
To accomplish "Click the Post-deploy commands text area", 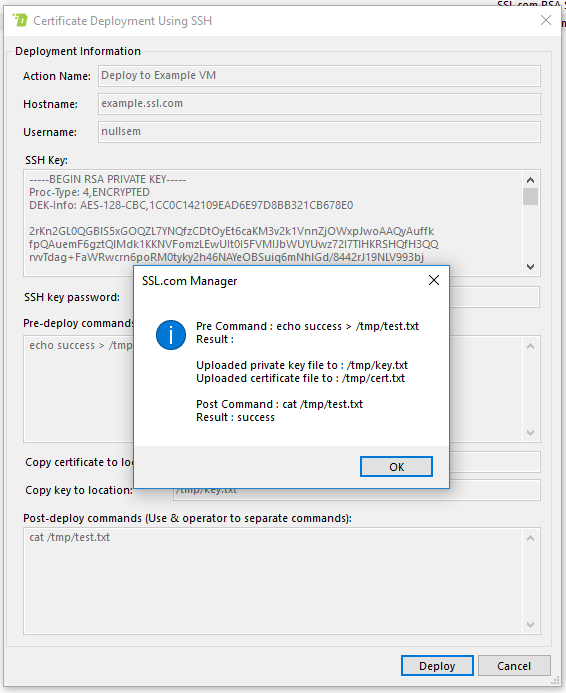I will click(274, 581).
